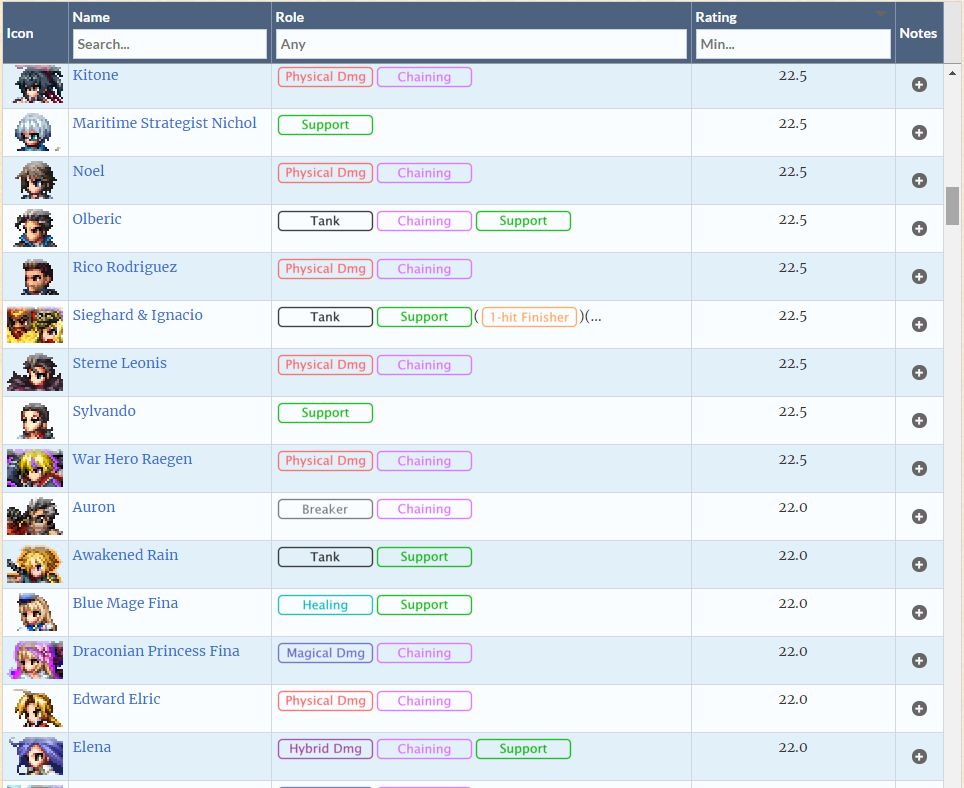Open the Kitone unit page
This screenshot has width=964, height=788.
tap(95, 75)
